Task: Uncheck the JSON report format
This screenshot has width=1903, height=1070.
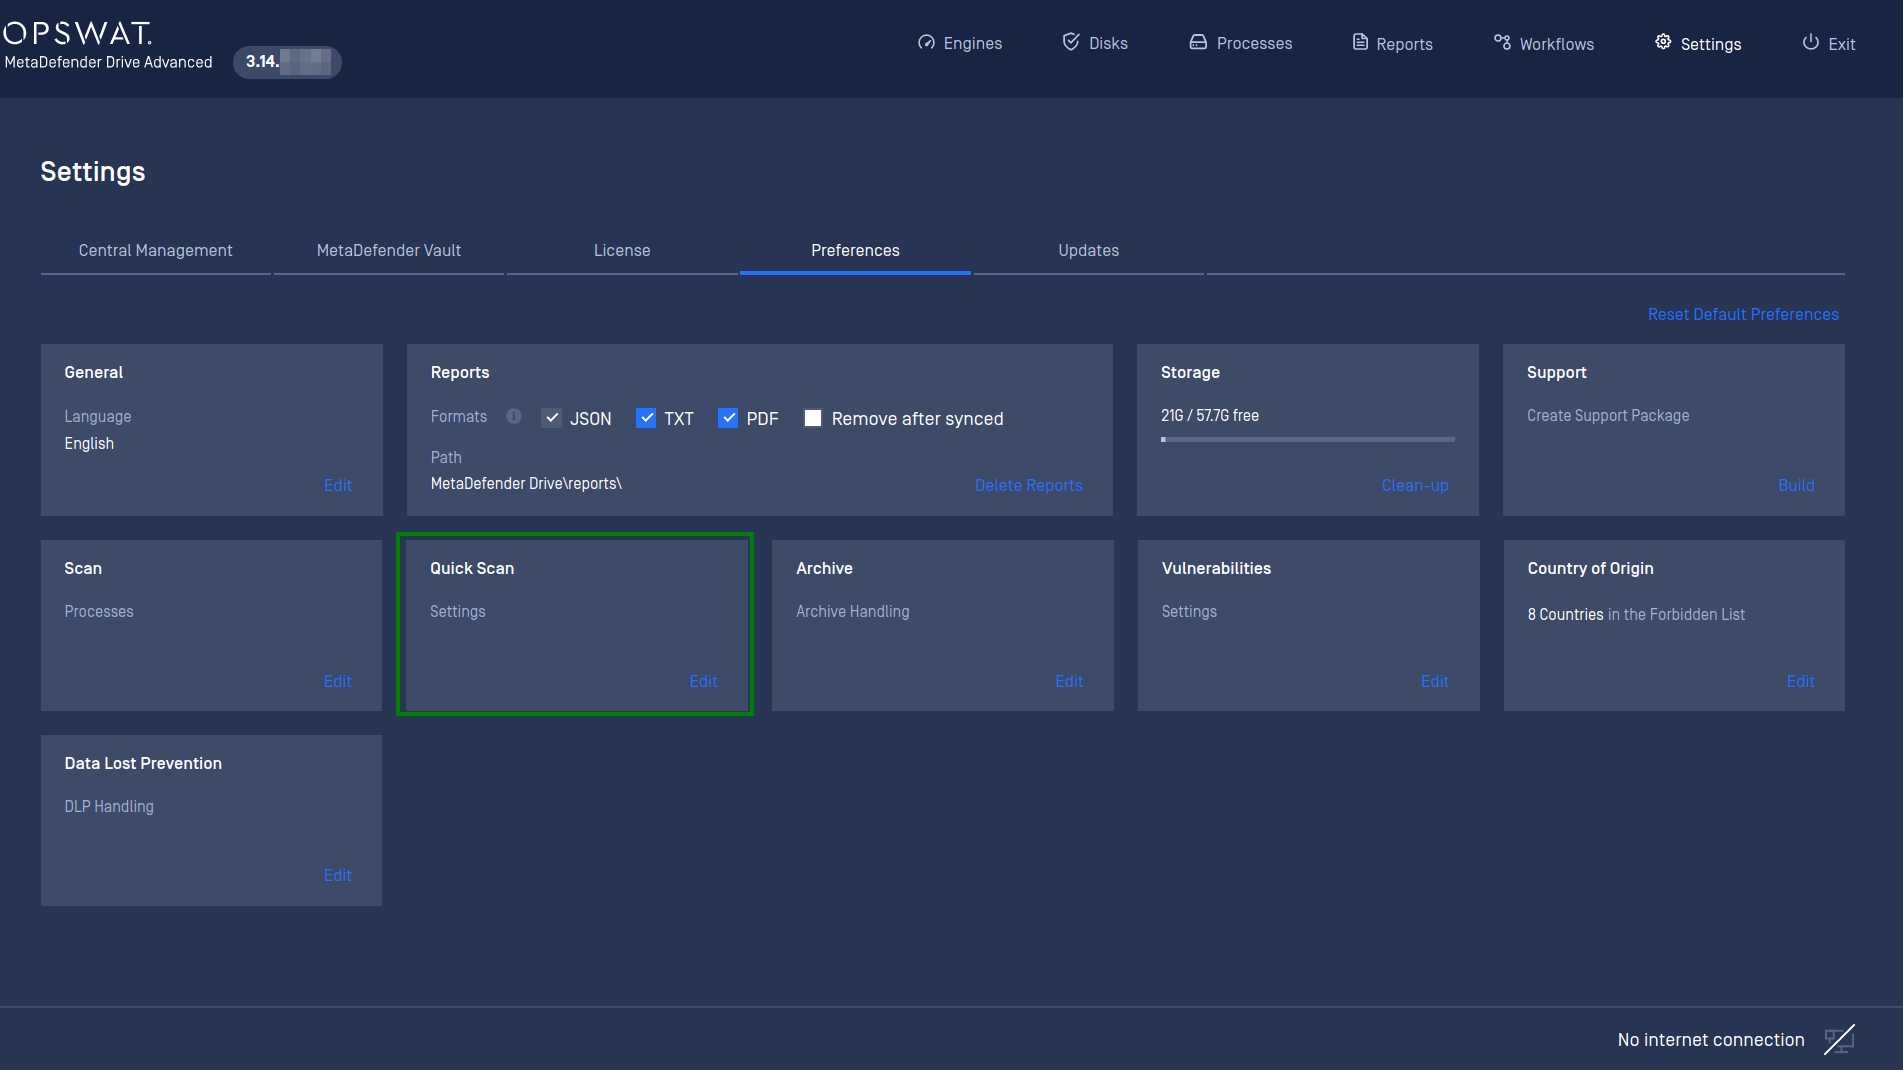Action: tap(552, 418)
